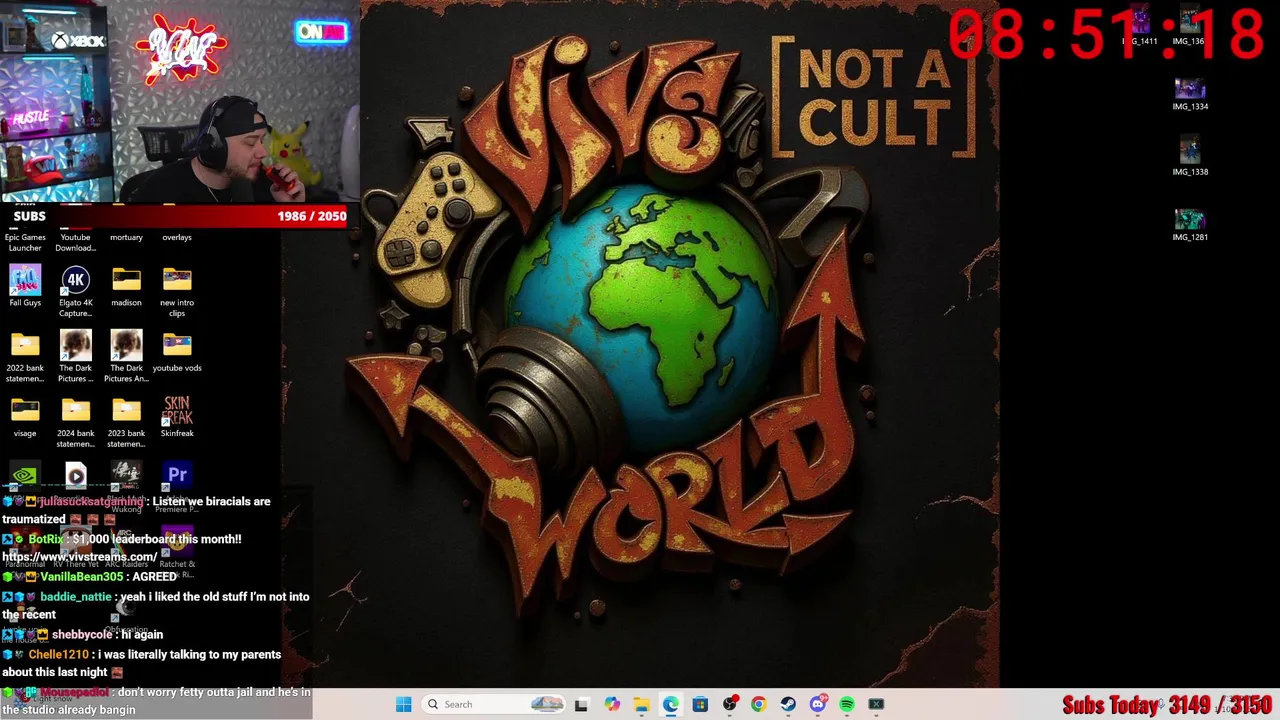Switch to Microsoft Edge in taskbar

pyautogui.click(x=670, y=704)
